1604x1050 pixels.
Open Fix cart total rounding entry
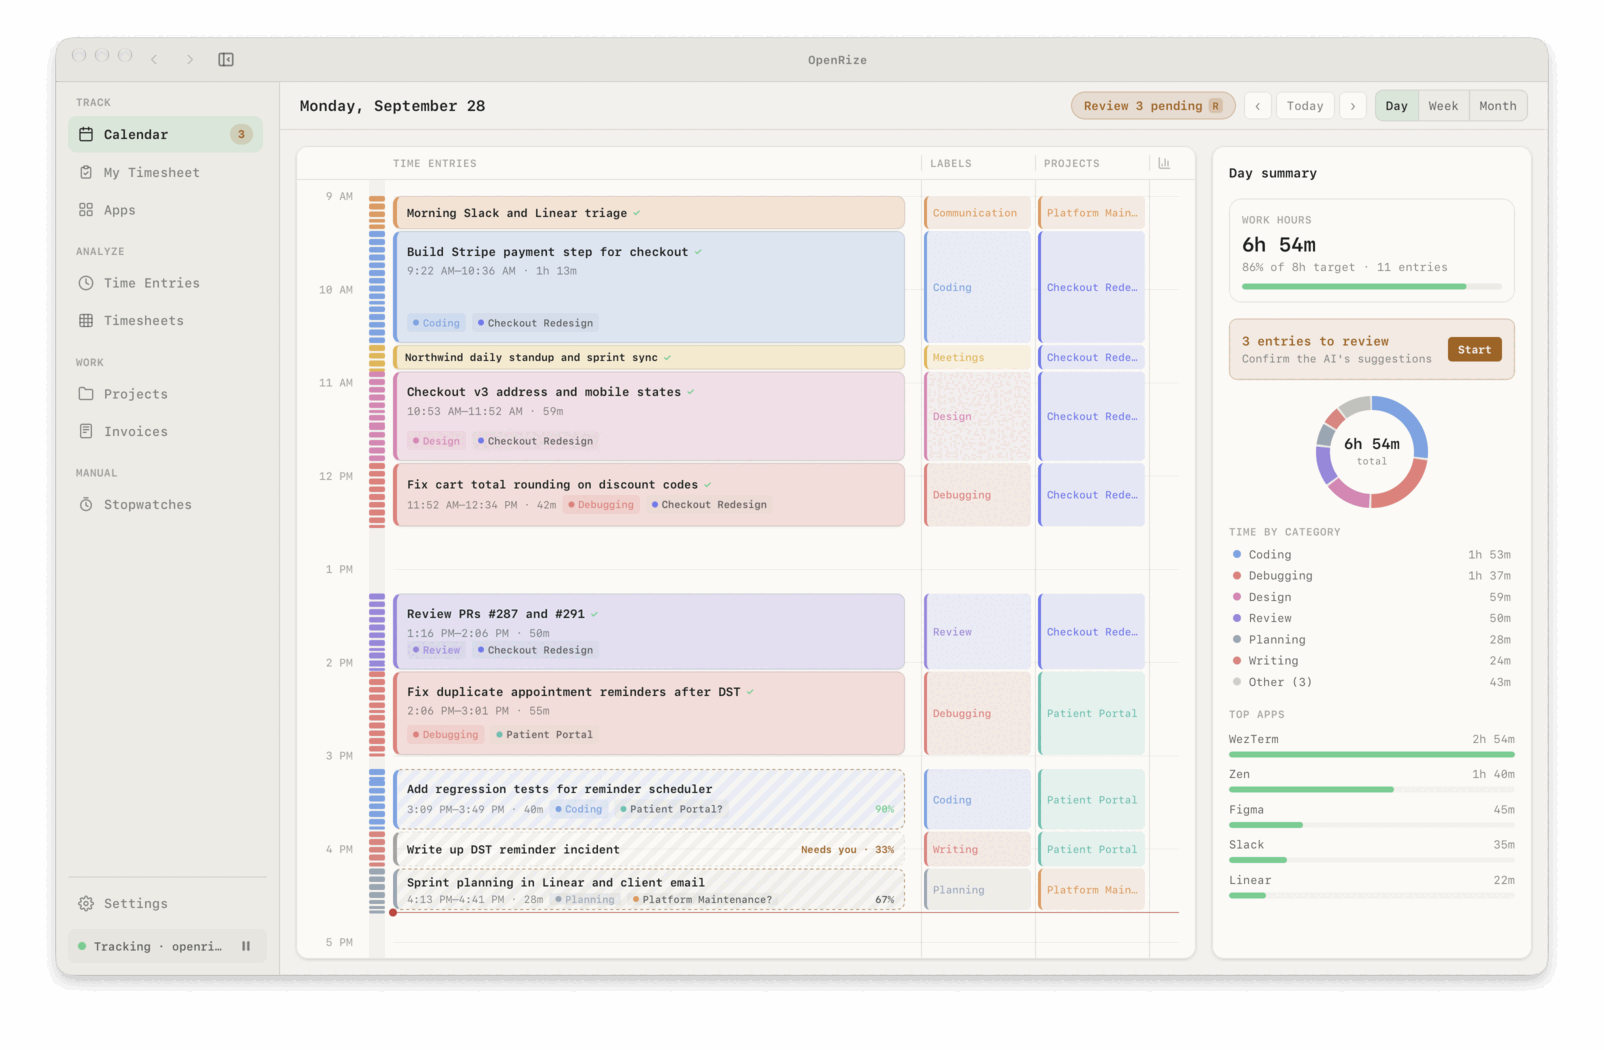pos(649,495)
